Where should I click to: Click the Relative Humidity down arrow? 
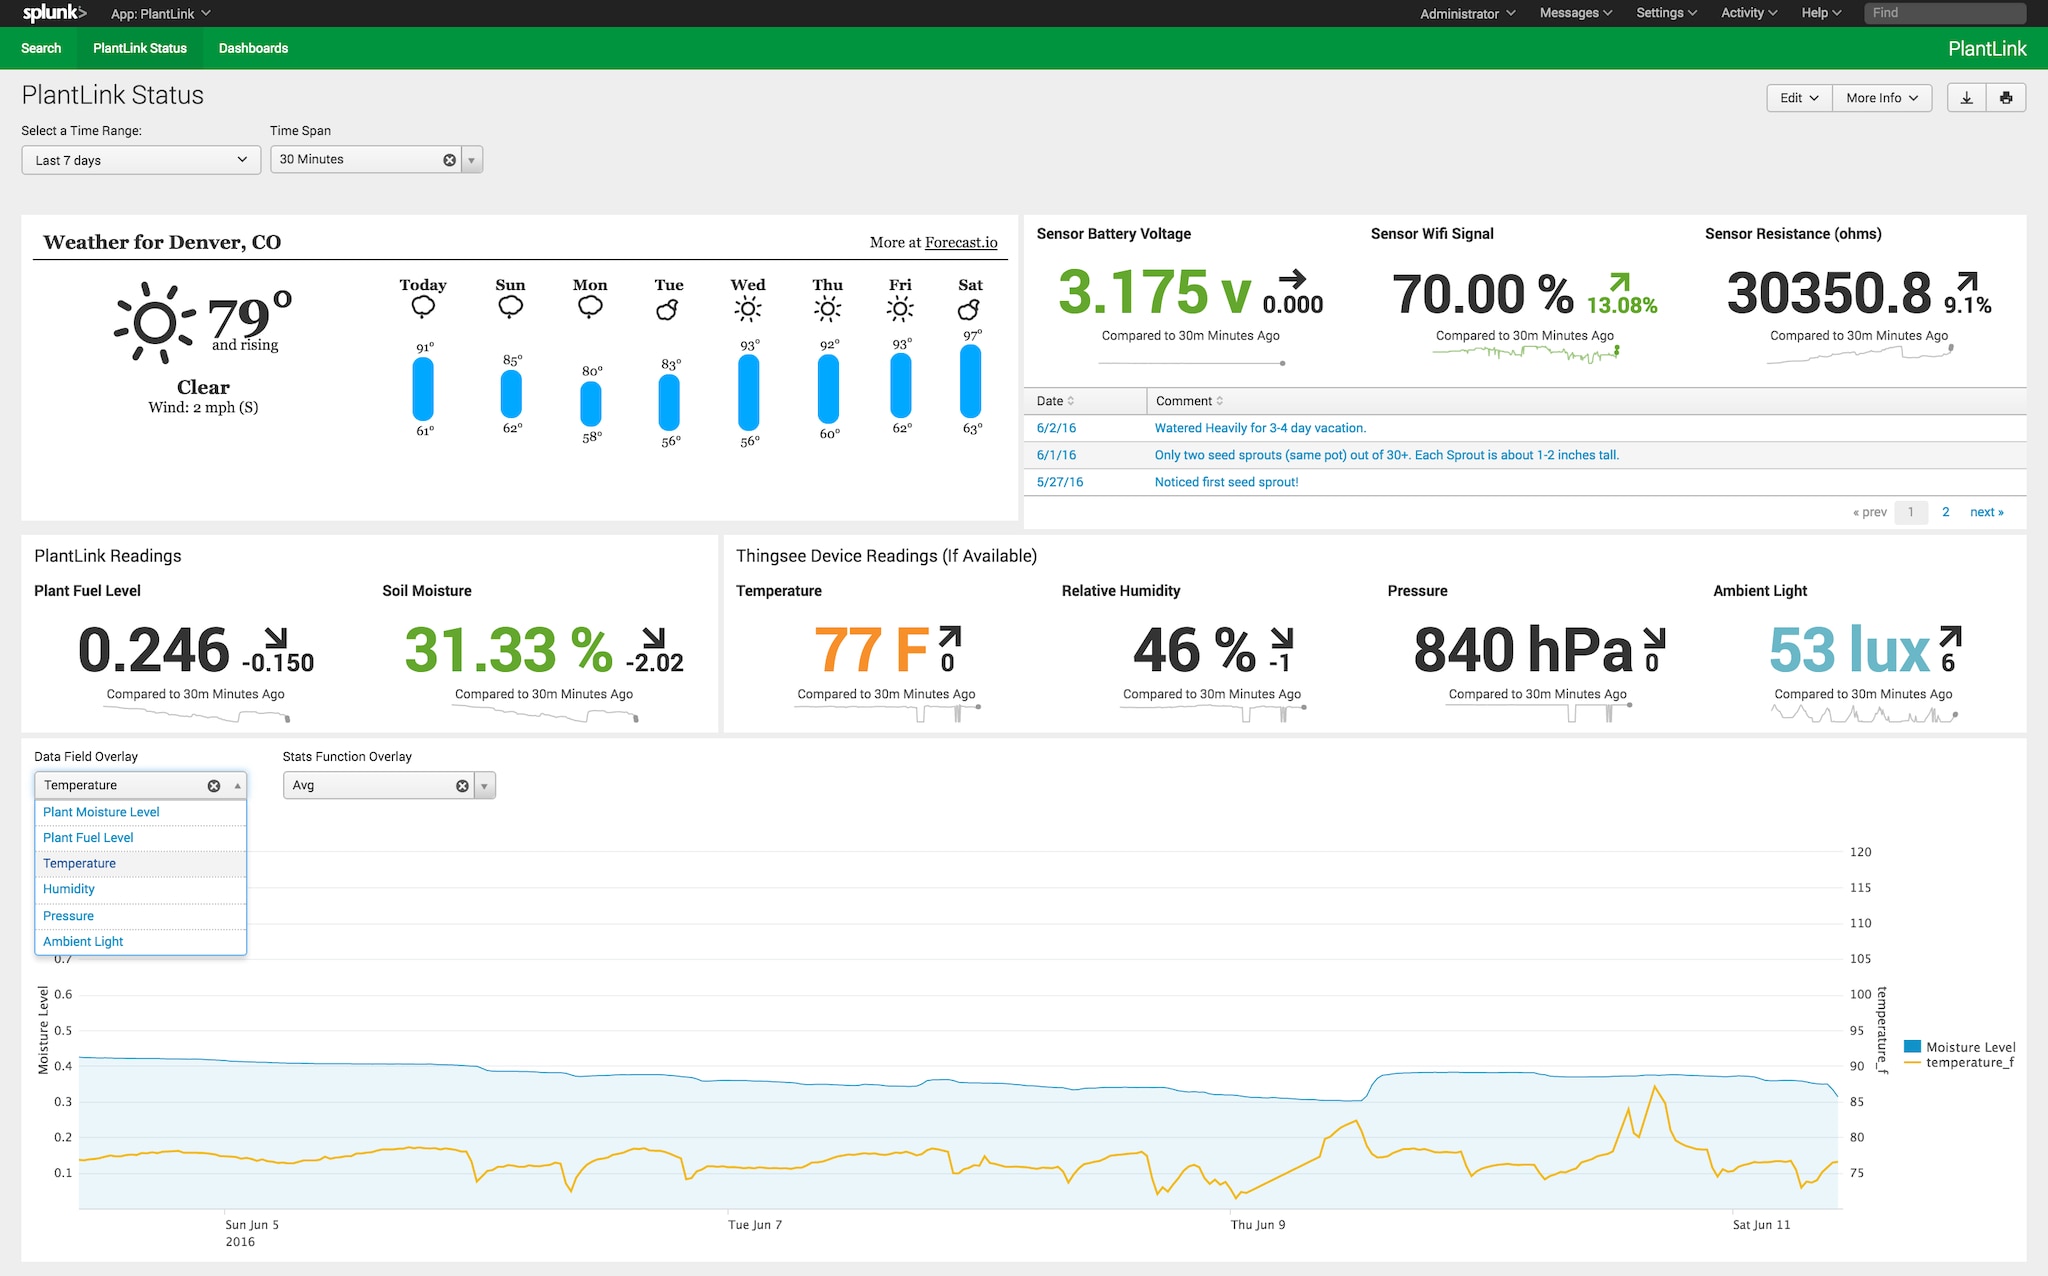pyautogui.click(x=1282, y=638)
